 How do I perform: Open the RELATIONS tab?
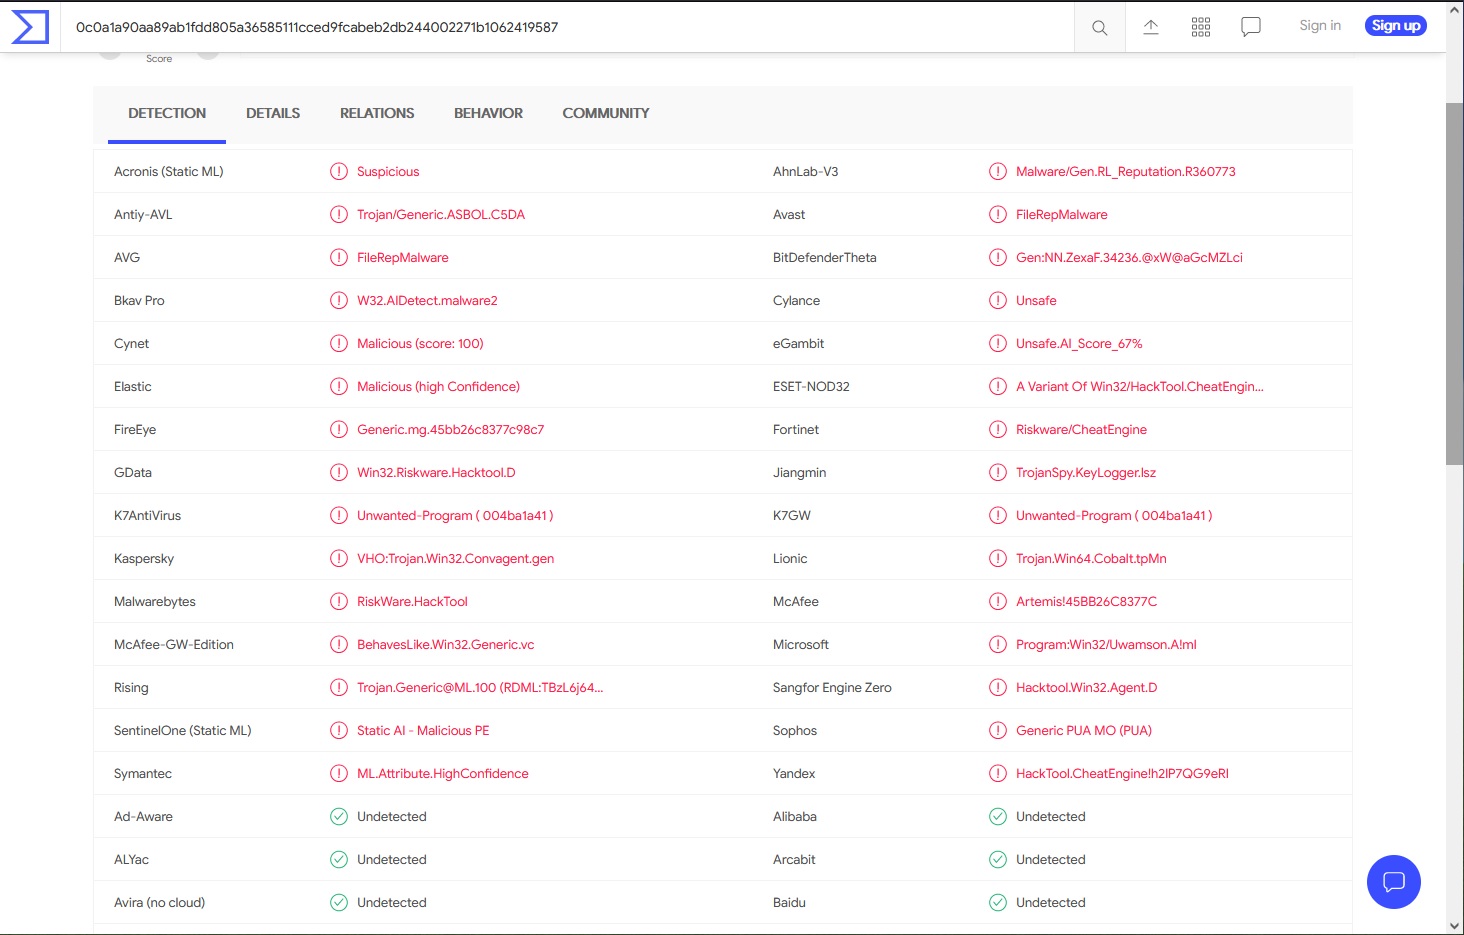pos(377,113)
